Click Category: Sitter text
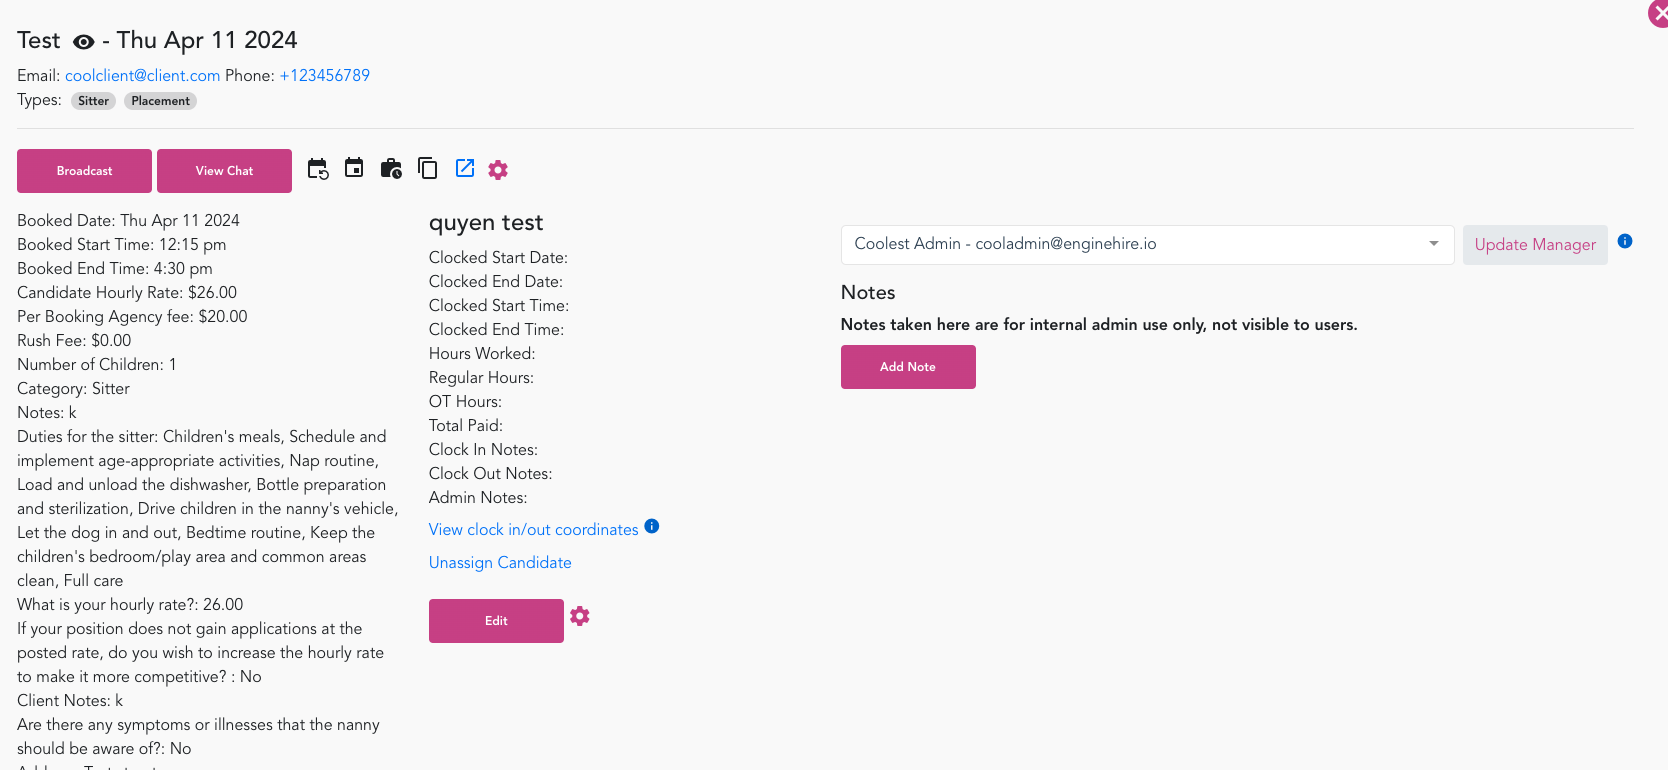1668x770 pixels. (x=73, y=389)
